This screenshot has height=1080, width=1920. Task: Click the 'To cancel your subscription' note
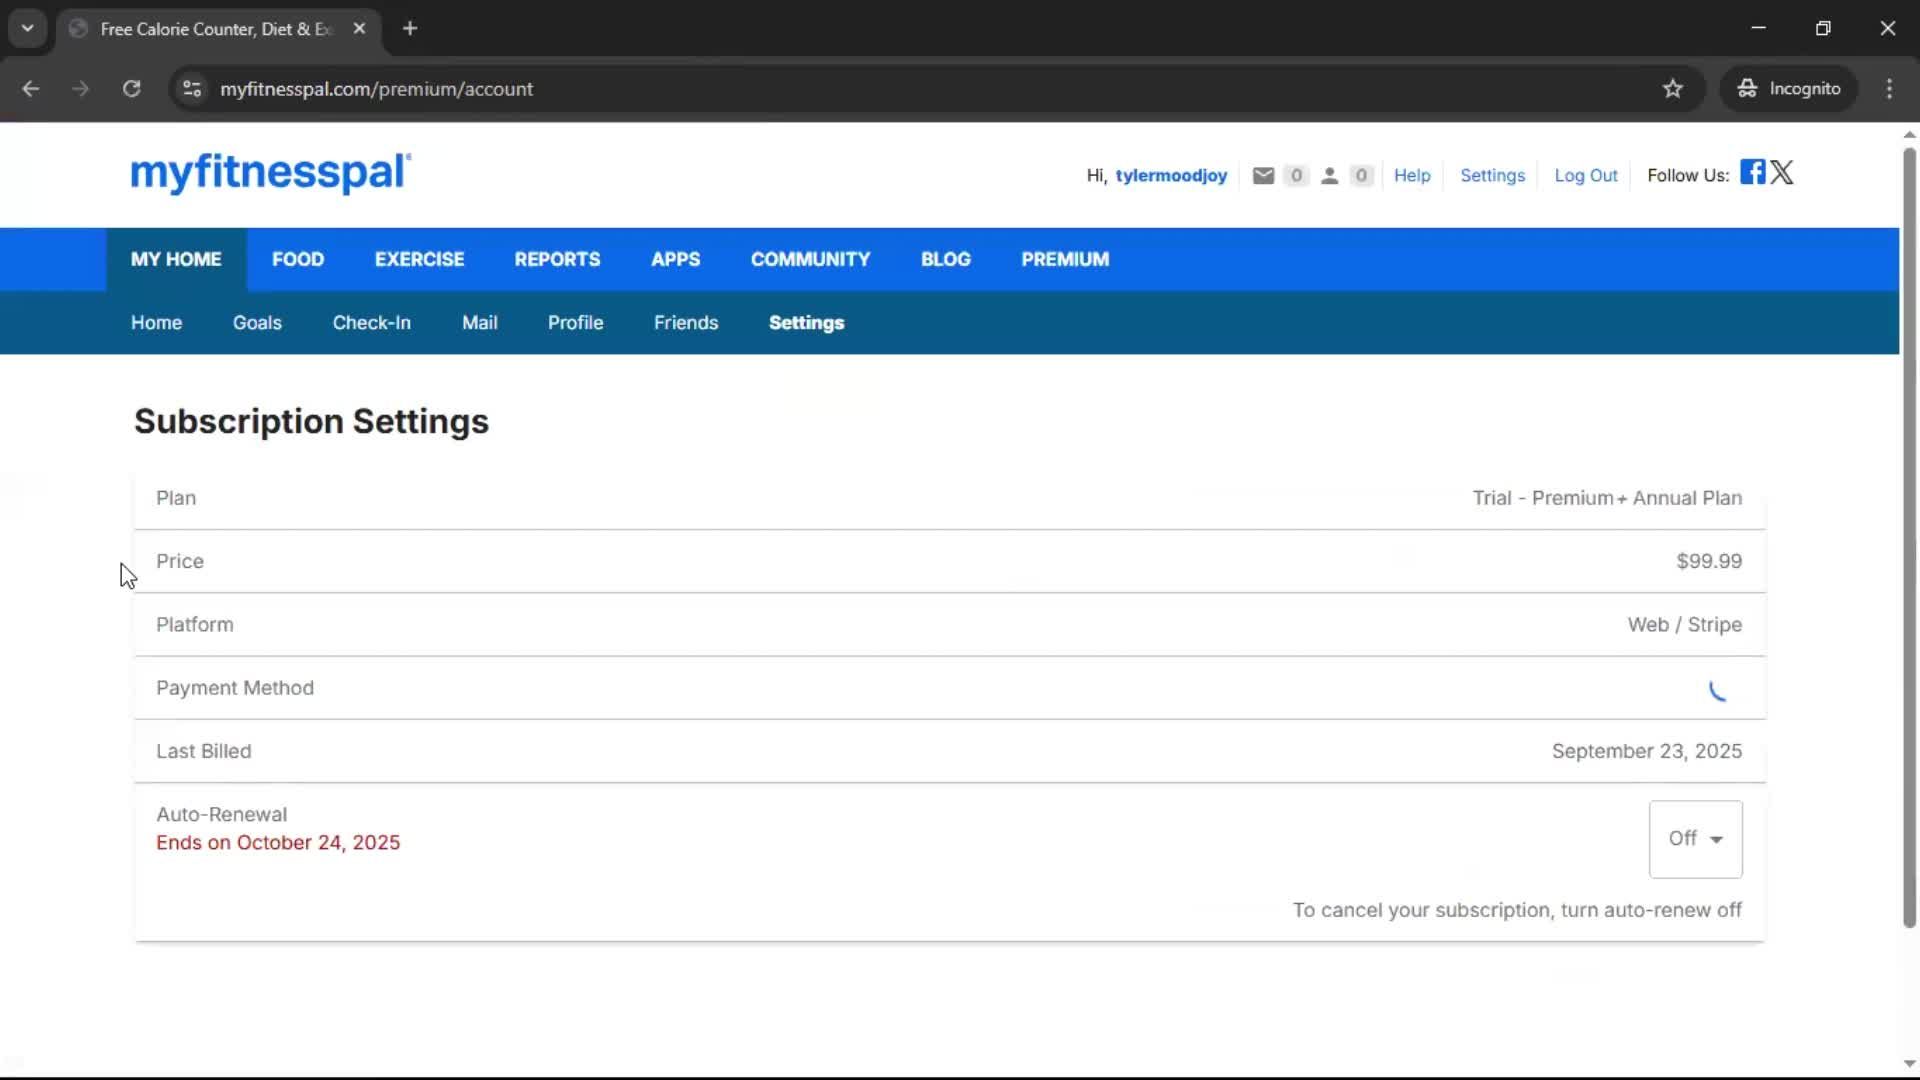click(x=1517, y=911)
